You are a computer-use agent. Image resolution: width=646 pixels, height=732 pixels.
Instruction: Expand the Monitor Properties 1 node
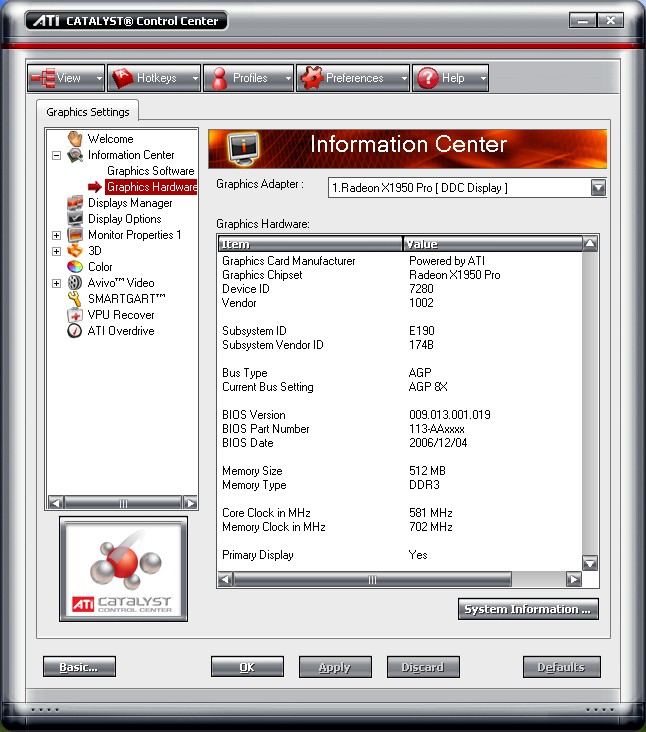56,235
